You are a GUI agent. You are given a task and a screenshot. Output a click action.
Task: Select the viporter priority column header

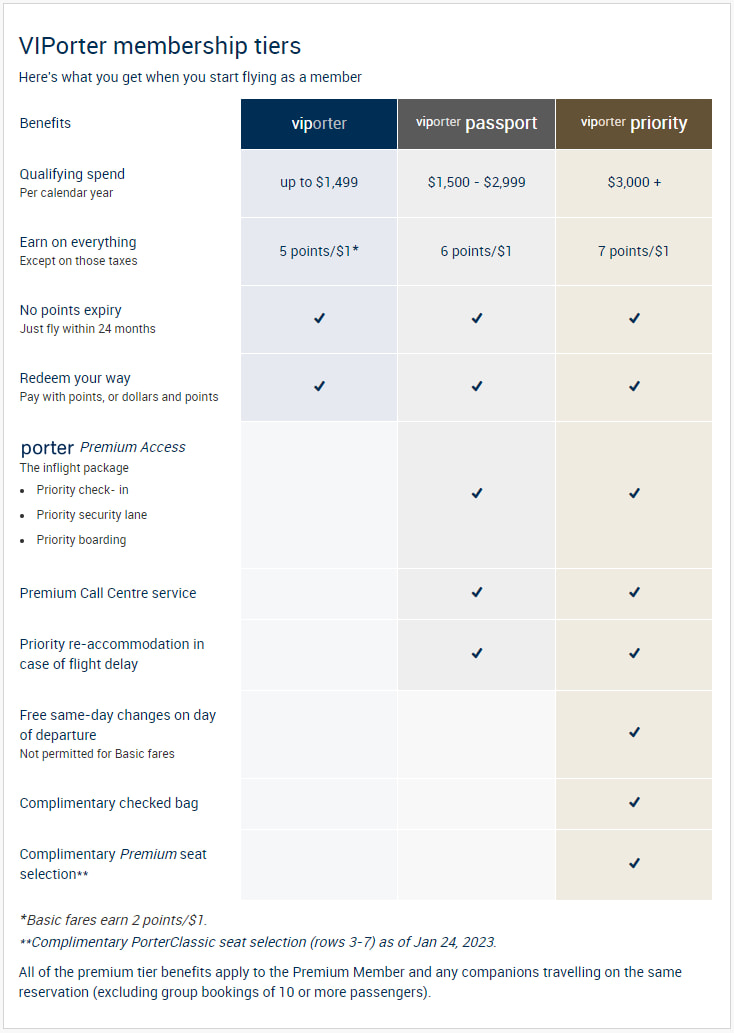(634, 124)
